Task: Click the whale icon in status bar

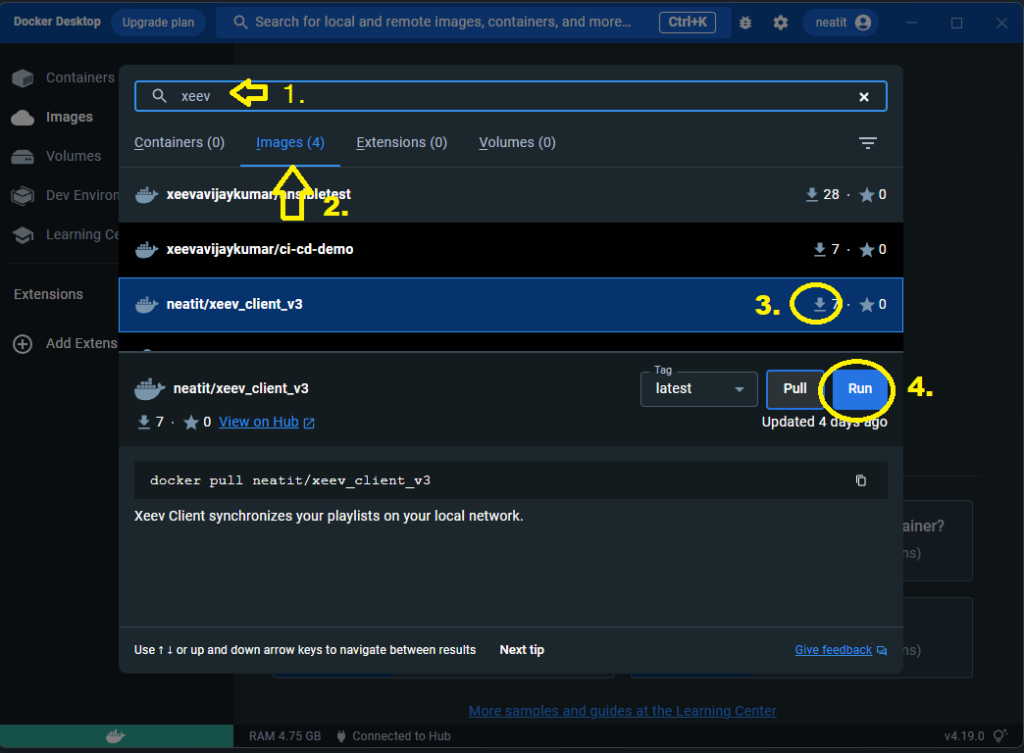Action: pos(116,737)
